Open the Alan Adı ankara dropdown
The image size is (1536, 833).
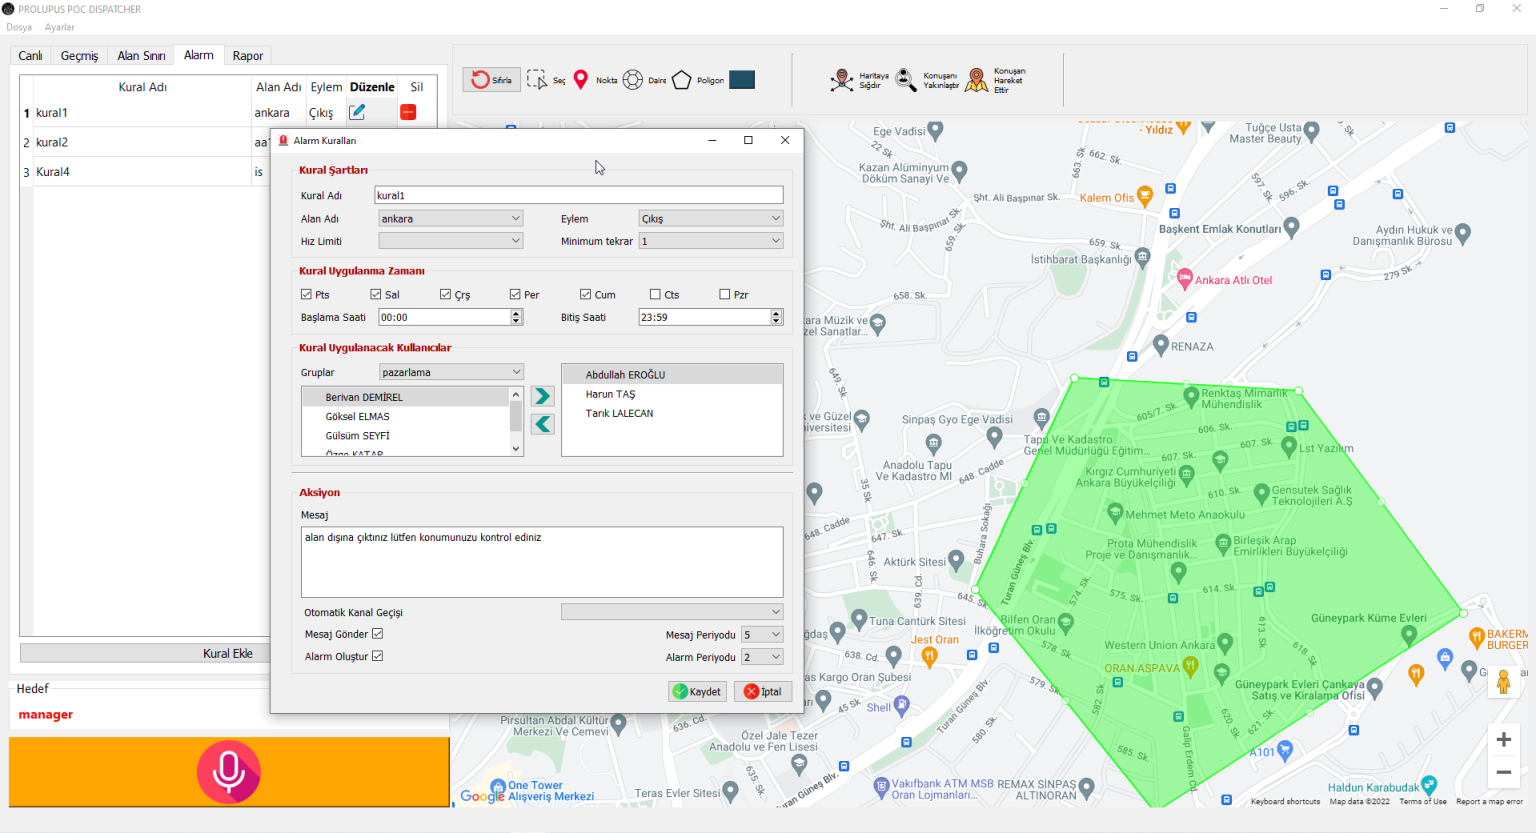[x=451, y=218]
